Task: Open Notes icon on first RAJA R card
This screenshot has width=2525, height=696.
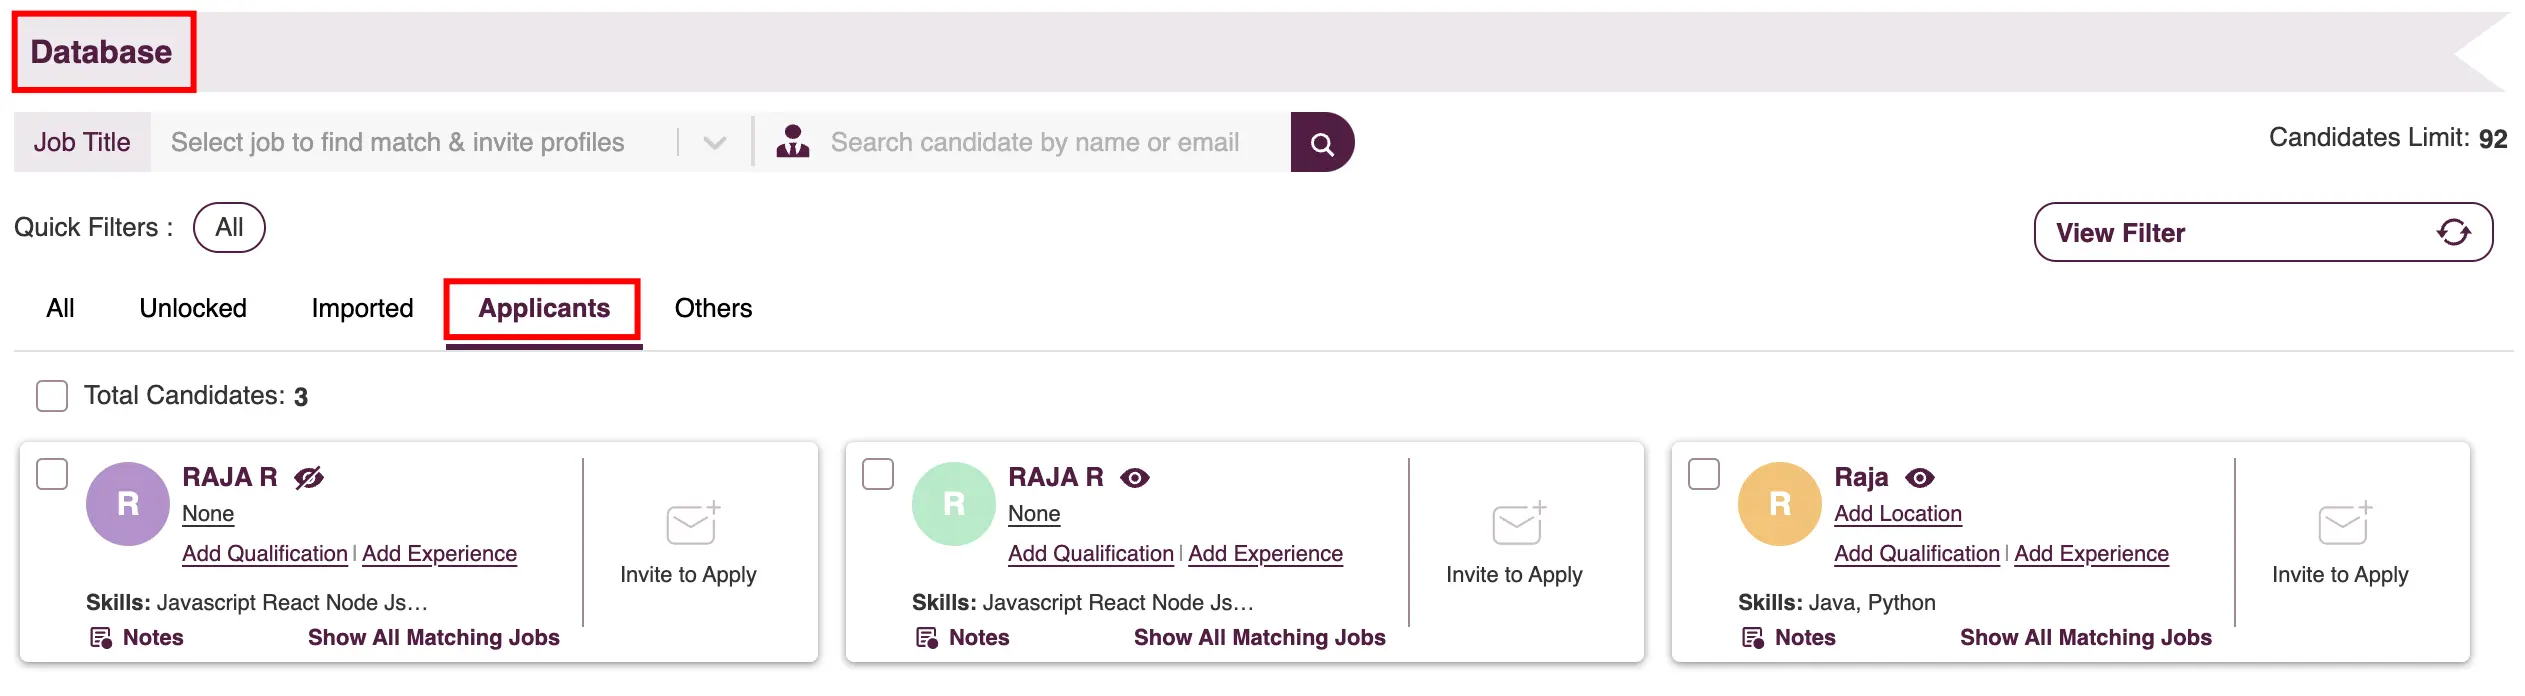Action: (x=101, y=638)
